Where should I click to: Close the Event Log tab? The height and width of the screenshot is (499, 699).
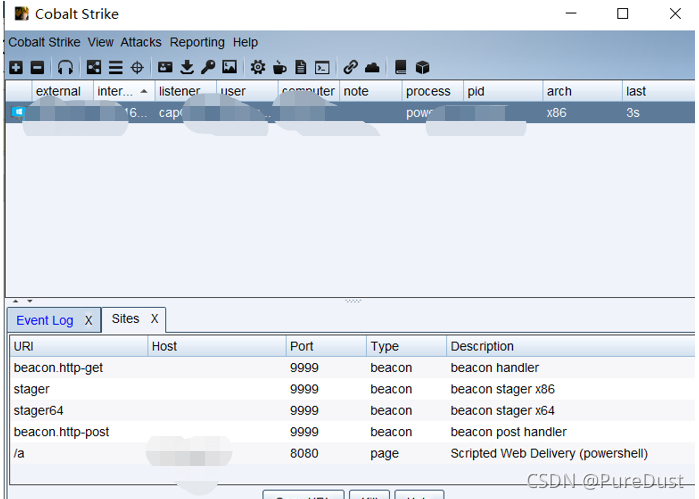point(88,321)
